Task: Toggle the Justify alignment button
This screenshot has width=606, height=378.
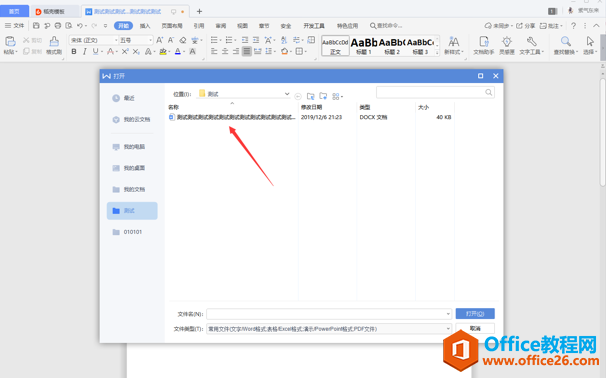Action: coord(247,51)
